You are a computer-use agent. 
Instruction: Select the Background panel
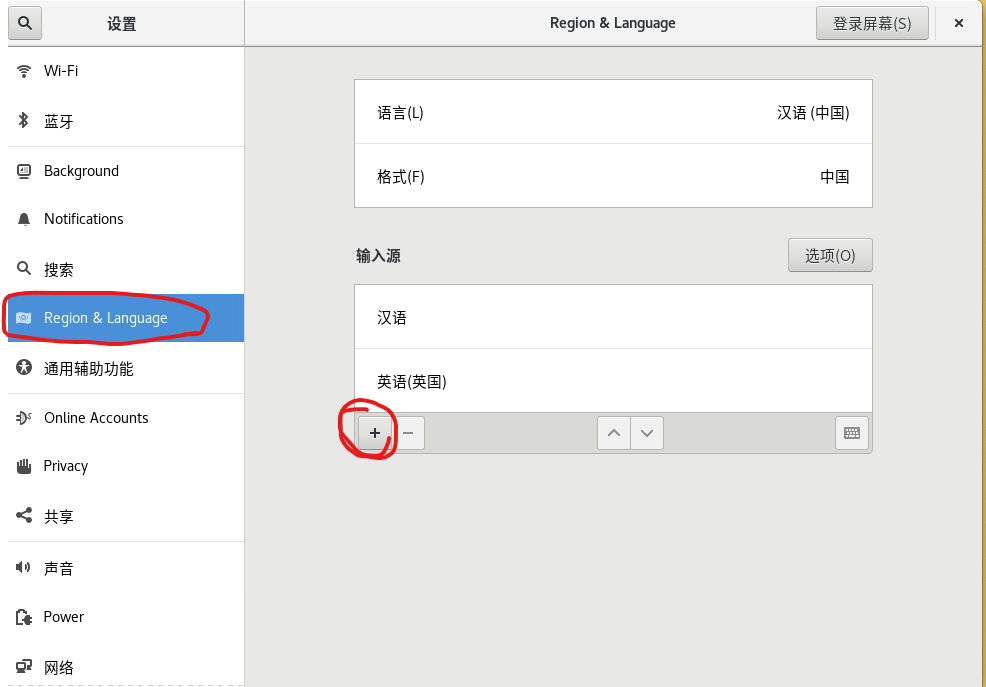point(126,171)
